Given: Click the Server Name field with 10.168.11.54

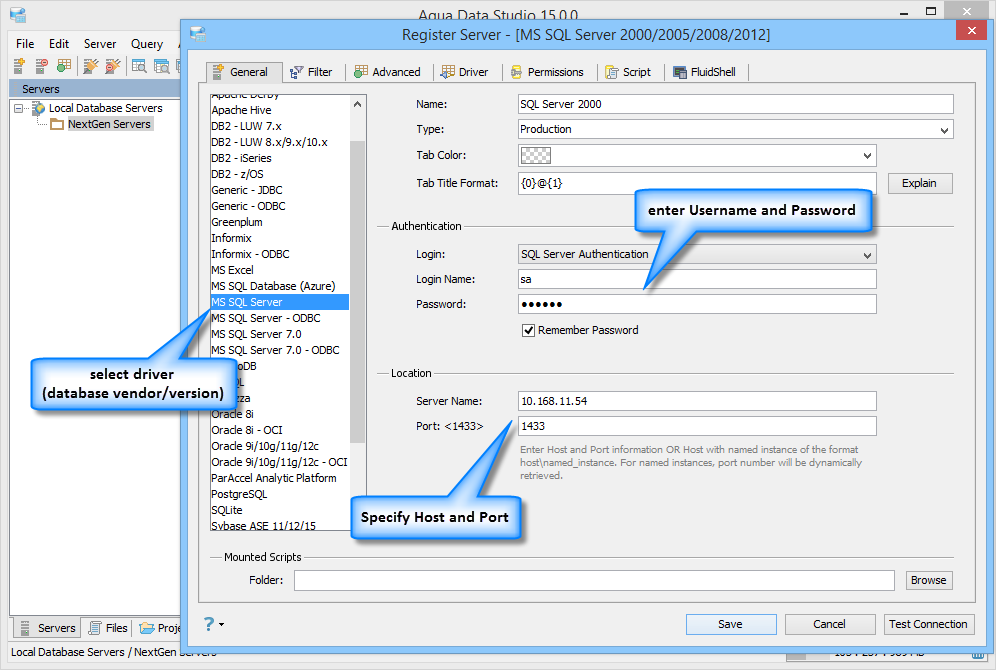Looking at the screenshot, I should tap(697, 401).
